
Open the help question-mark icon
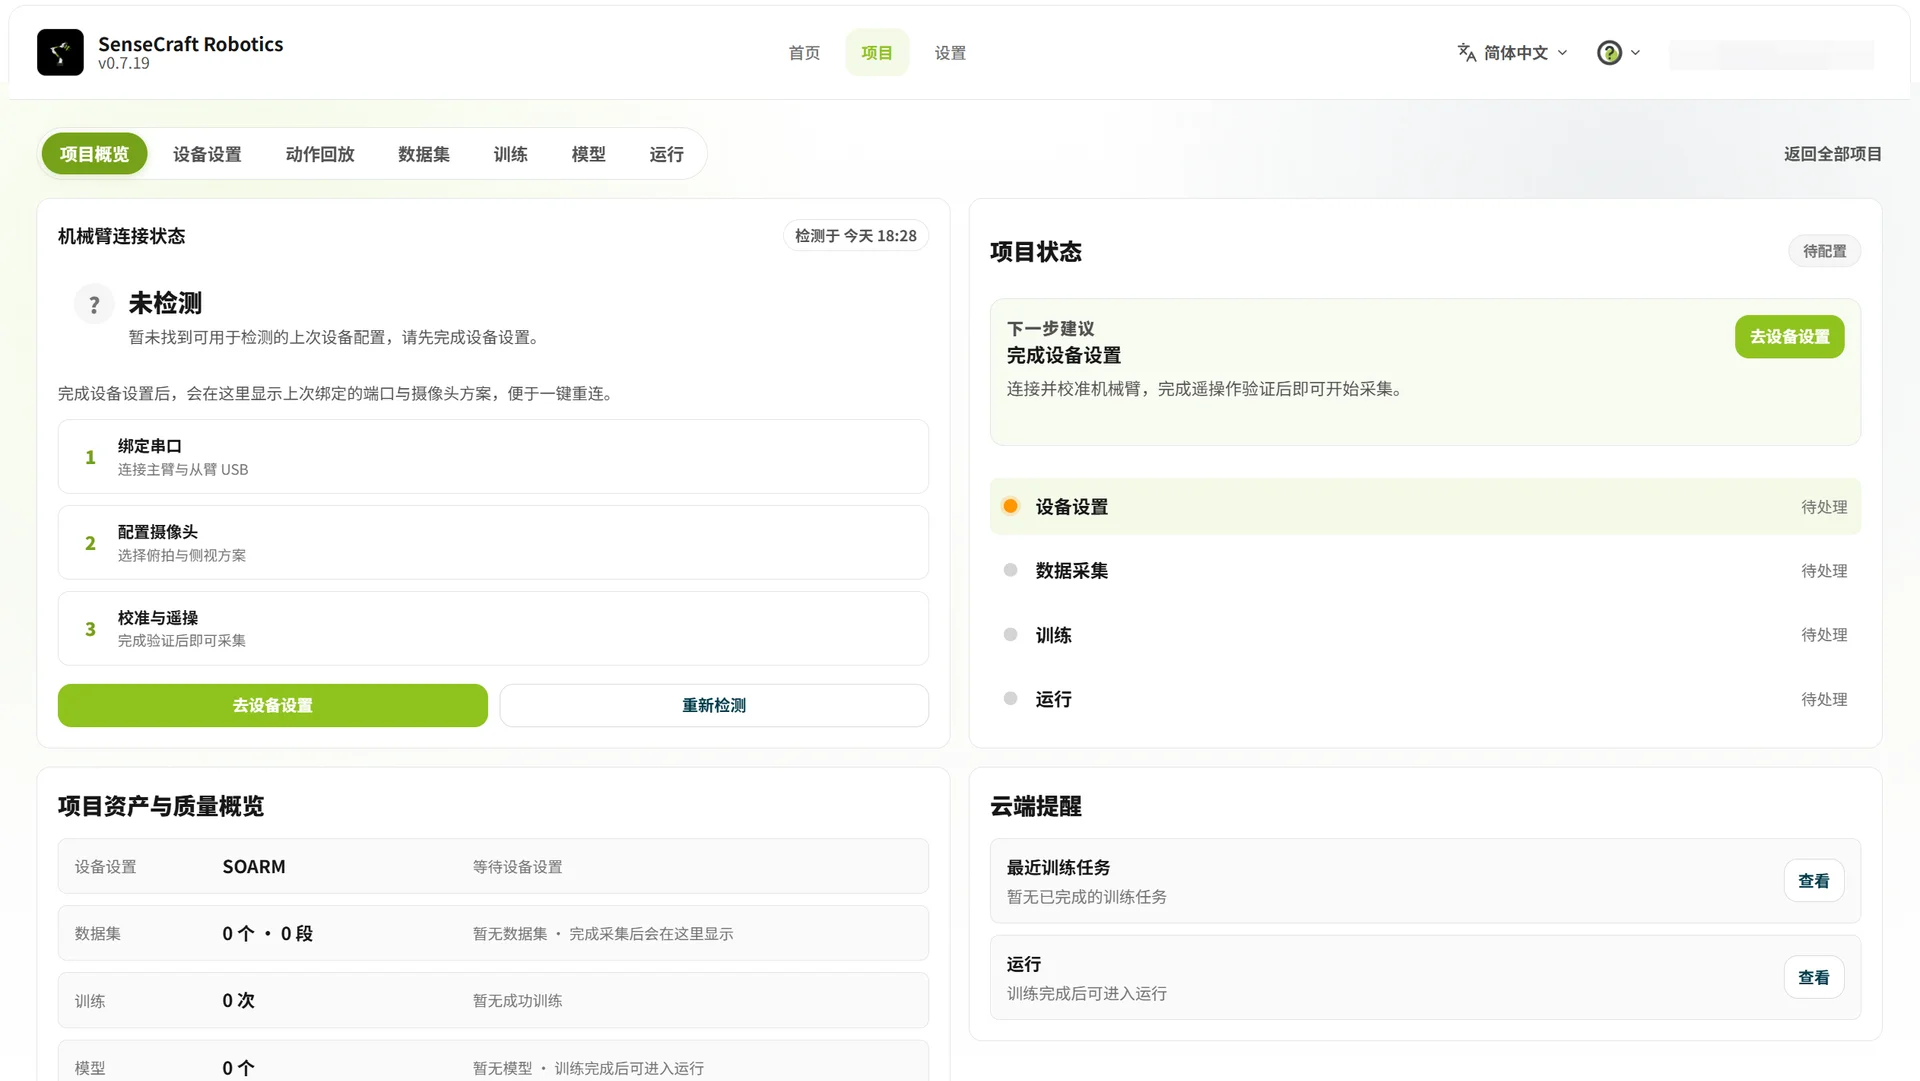pyautogui.click(x=1609, y=52)
